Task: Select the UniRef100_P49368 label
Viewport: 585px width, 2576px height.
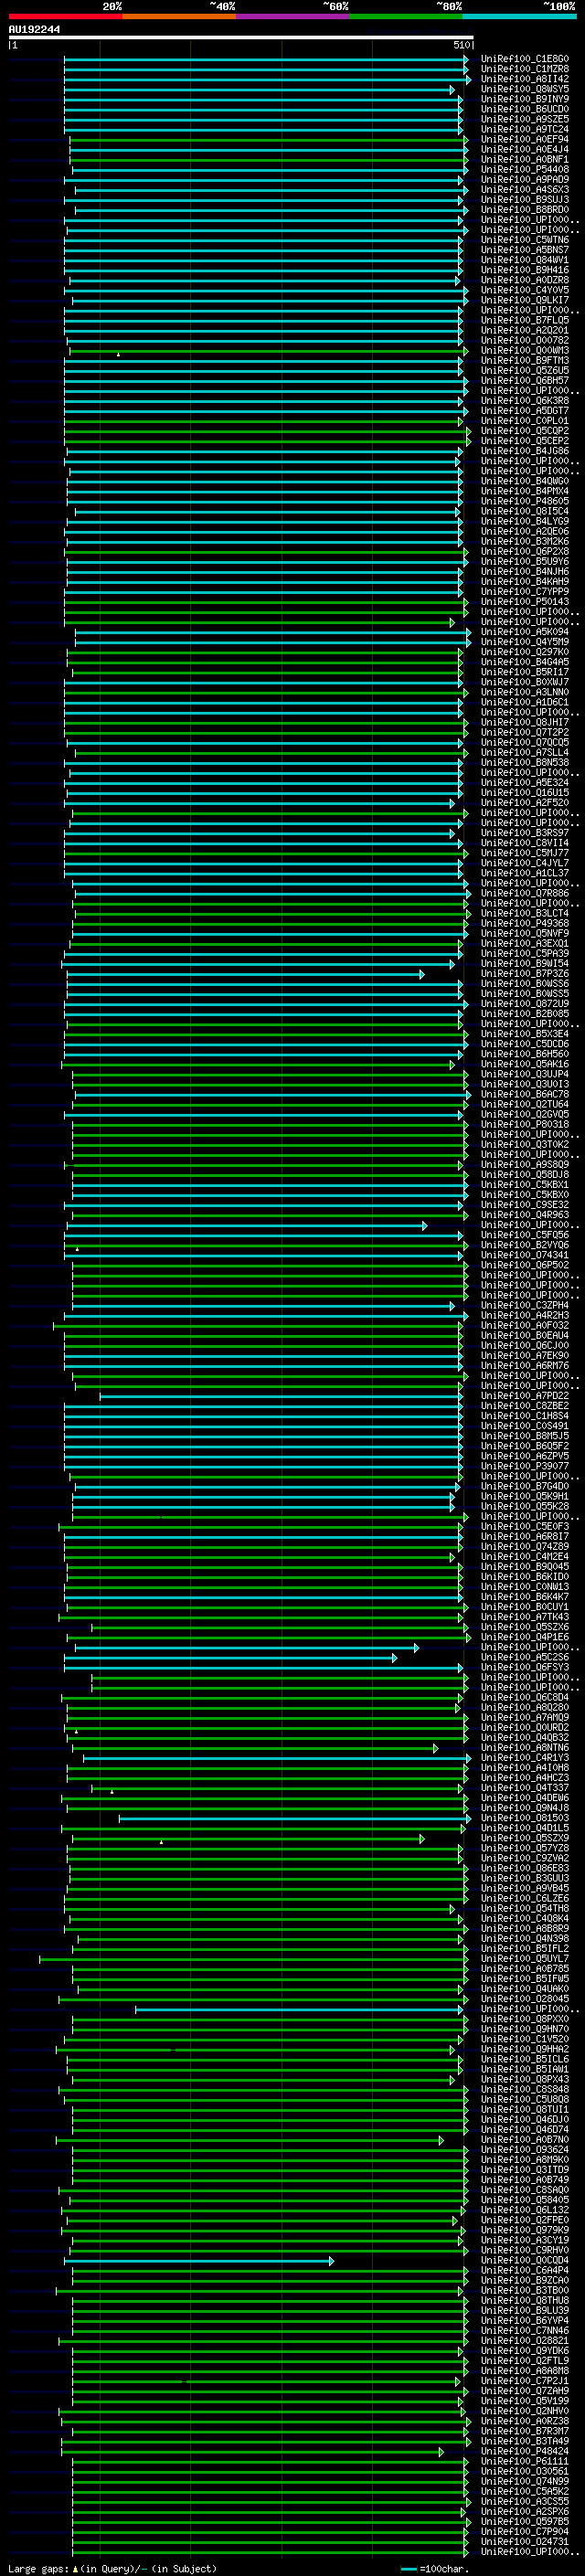Action: click(x=525, y=923)
